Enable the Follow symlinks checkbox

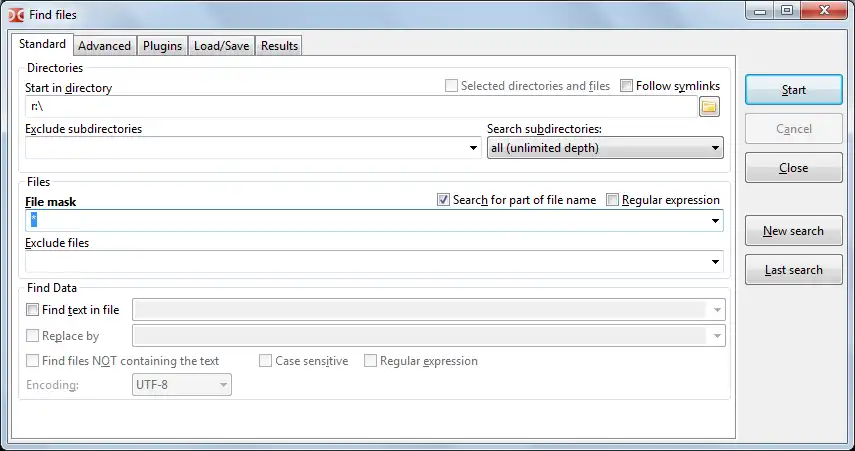pyautogui.click(x=628, y=86)
